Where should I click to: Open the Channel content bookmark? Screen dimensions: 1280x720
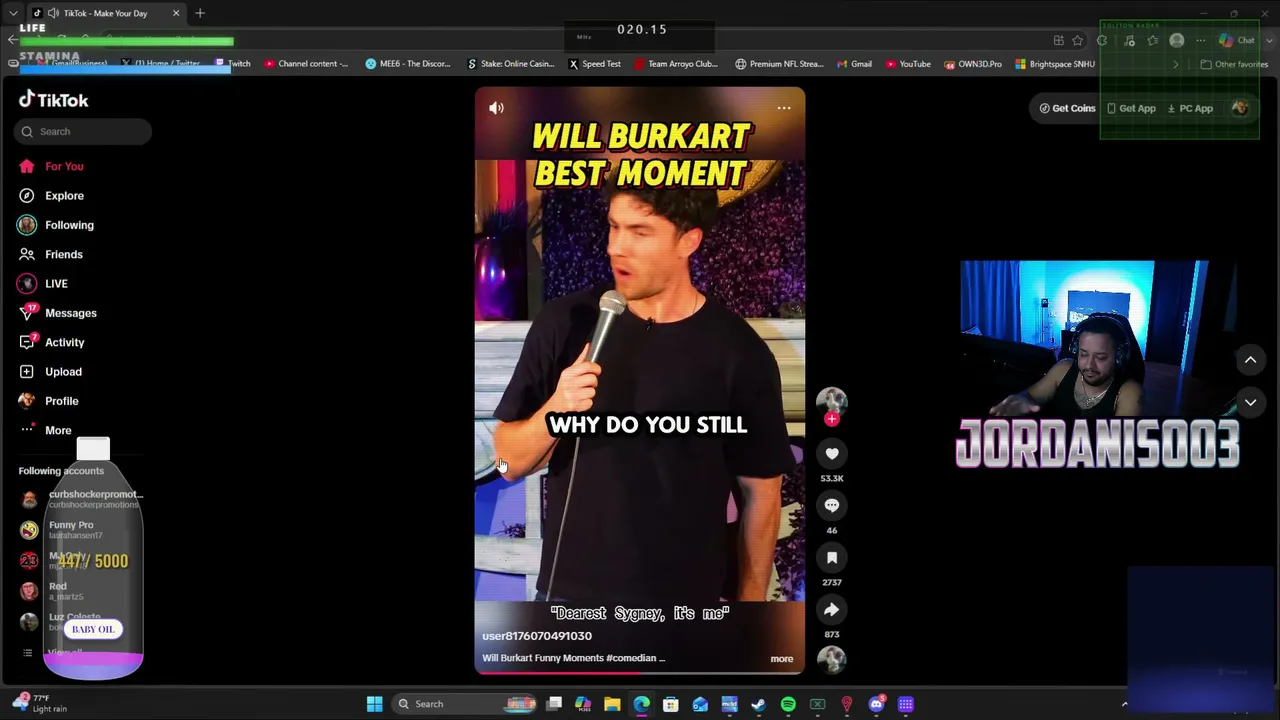[306, 64]
